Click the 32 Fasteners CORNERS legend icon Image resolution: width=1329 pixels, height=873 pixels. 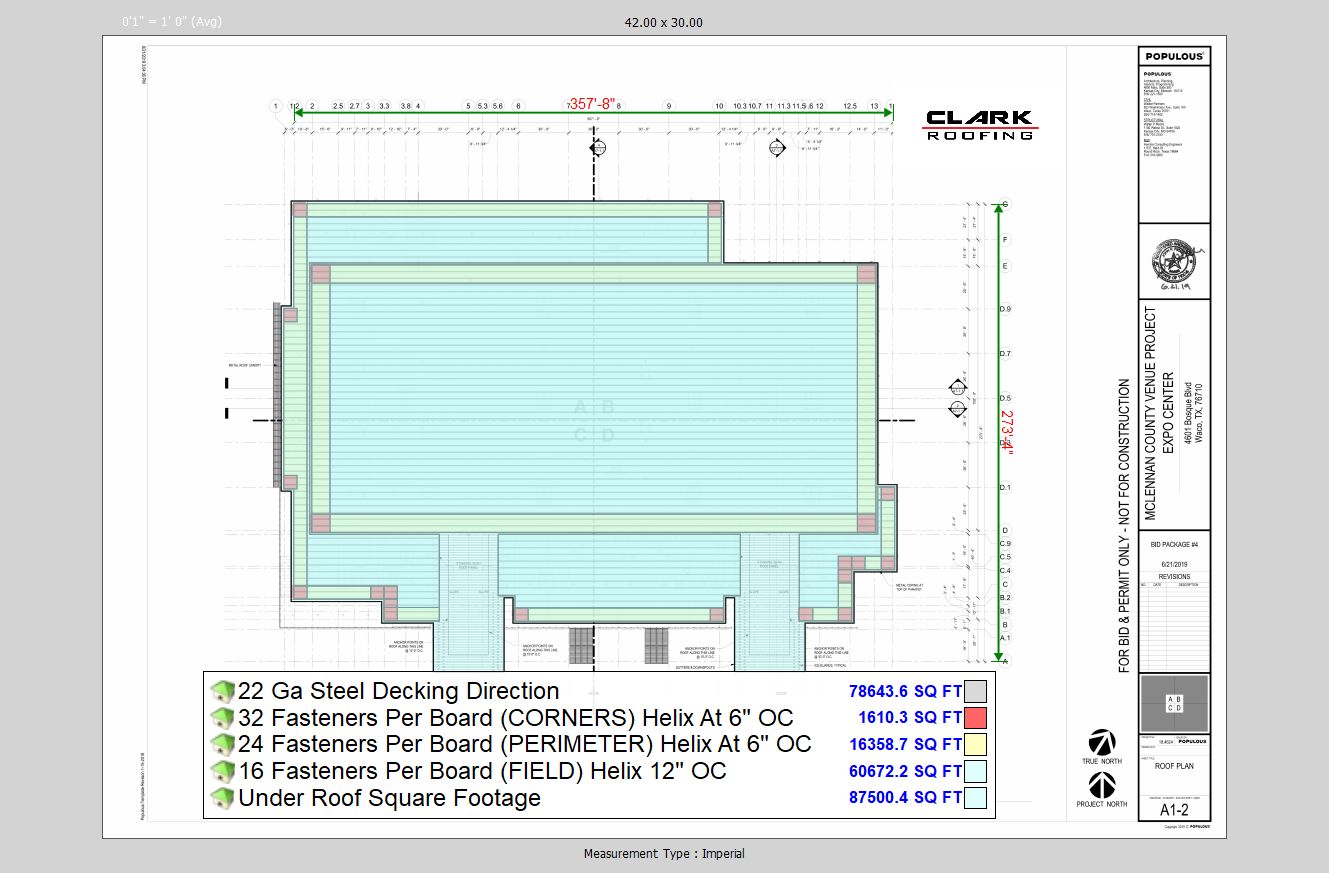click(222, 718)
